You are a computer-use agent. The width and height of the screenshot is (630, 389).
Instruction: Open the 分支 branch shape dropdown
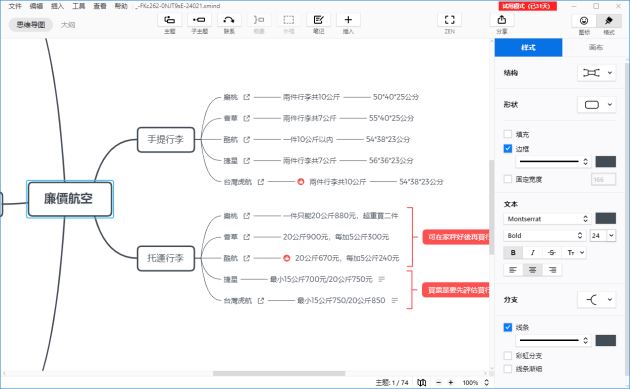coord(597,299)
